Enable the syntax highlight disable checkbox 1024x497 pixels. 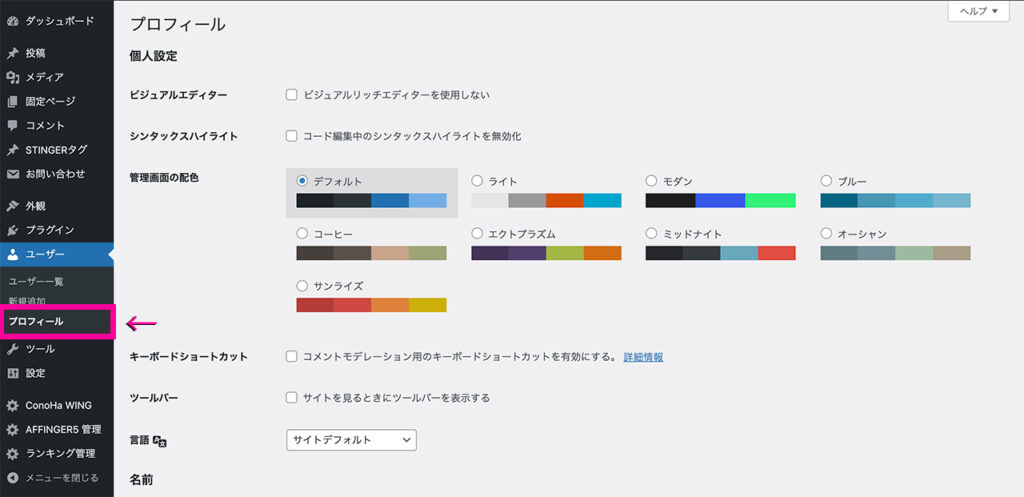click(292, 136)
